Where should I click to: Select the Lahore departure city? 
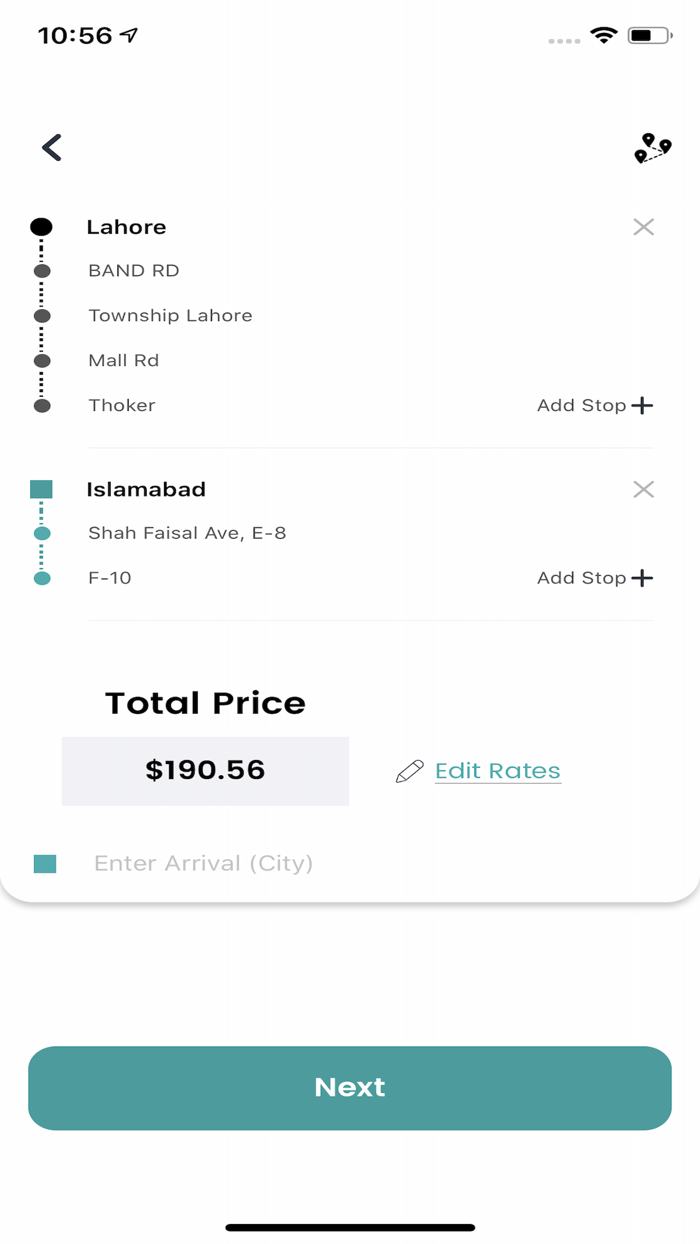point(126,227)
